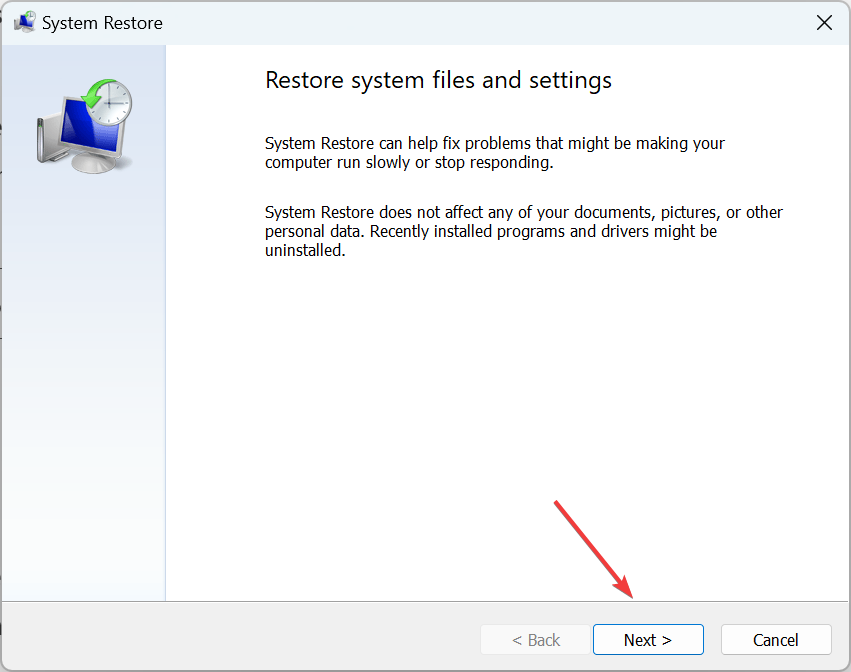Click the 'System Restore' window title text
The width and height of the screenshot is (851, 672).
pyautogui.click(x=102, y=23)
